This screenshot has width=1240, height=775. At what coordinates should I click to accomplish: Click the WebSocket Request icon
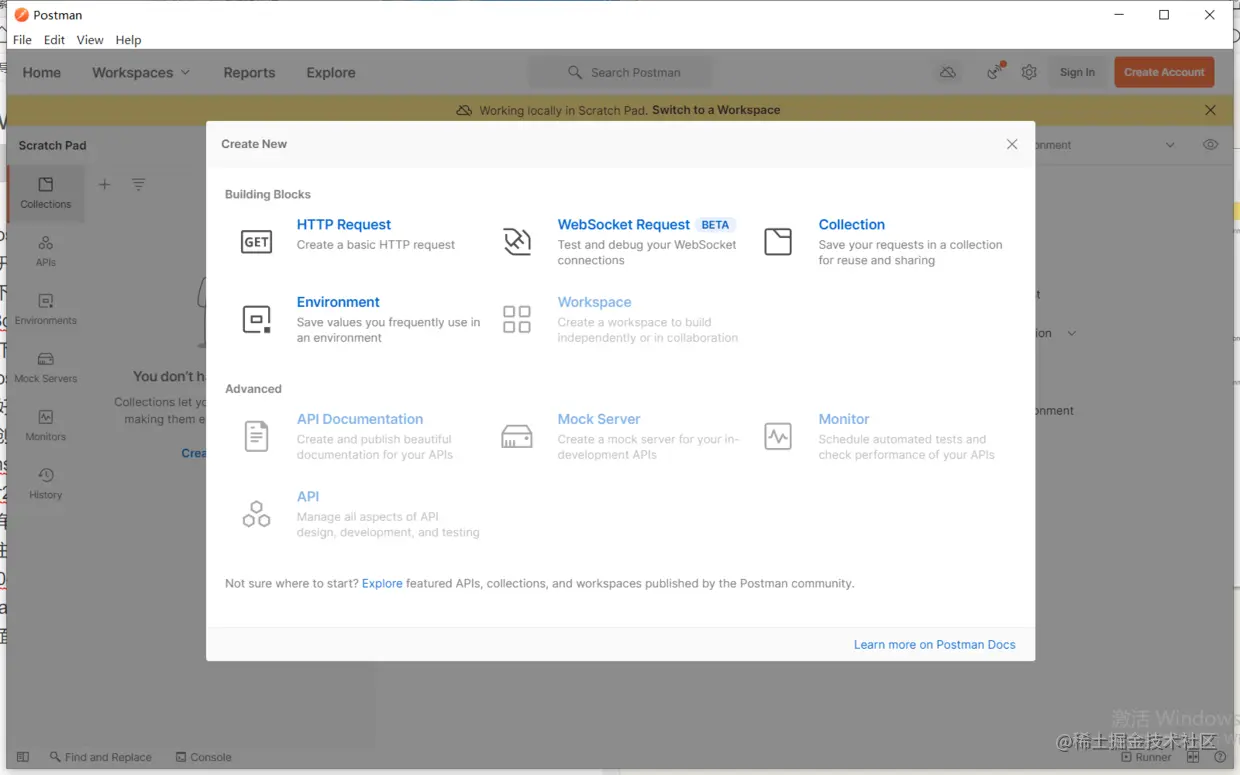tap(517, 241)
